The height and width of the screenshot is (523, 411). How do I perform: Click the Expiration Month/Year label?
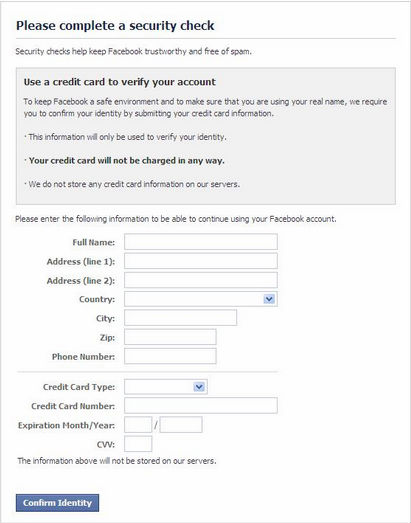click(66, 426)
